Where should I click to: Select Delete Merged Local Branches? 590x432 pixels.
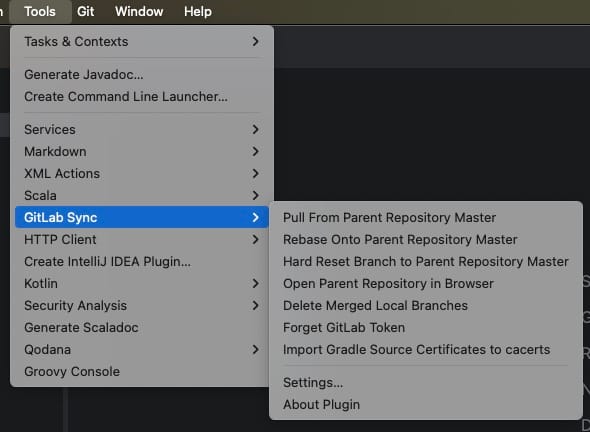click(426, 306)
